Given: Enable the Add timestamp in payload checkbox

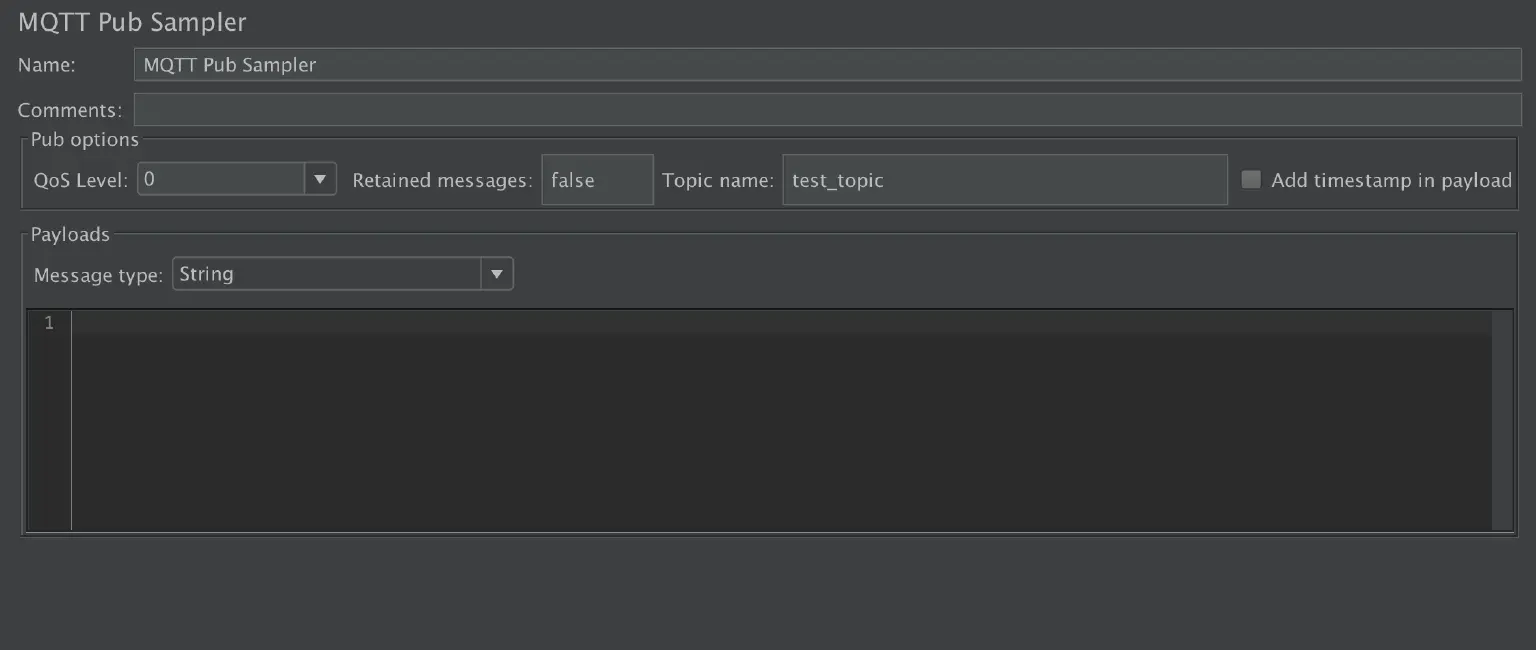Looking at the screenshot, I should [x=1251, y=180].
